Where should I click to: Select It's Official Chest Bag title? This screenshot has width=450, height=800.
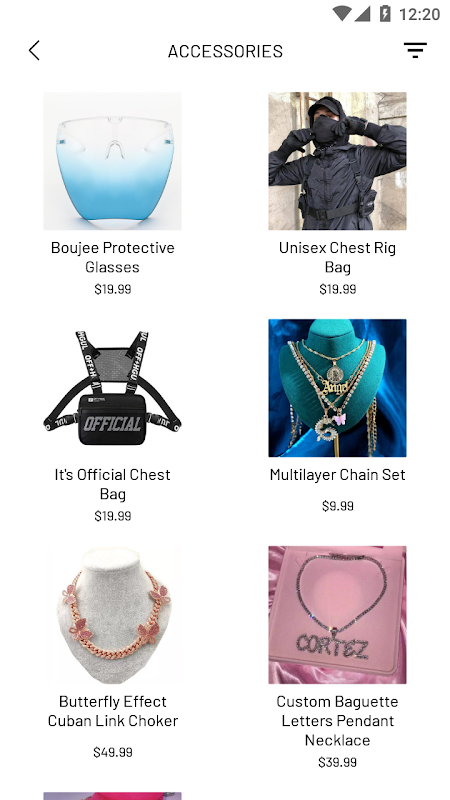(x=112, y=484)
